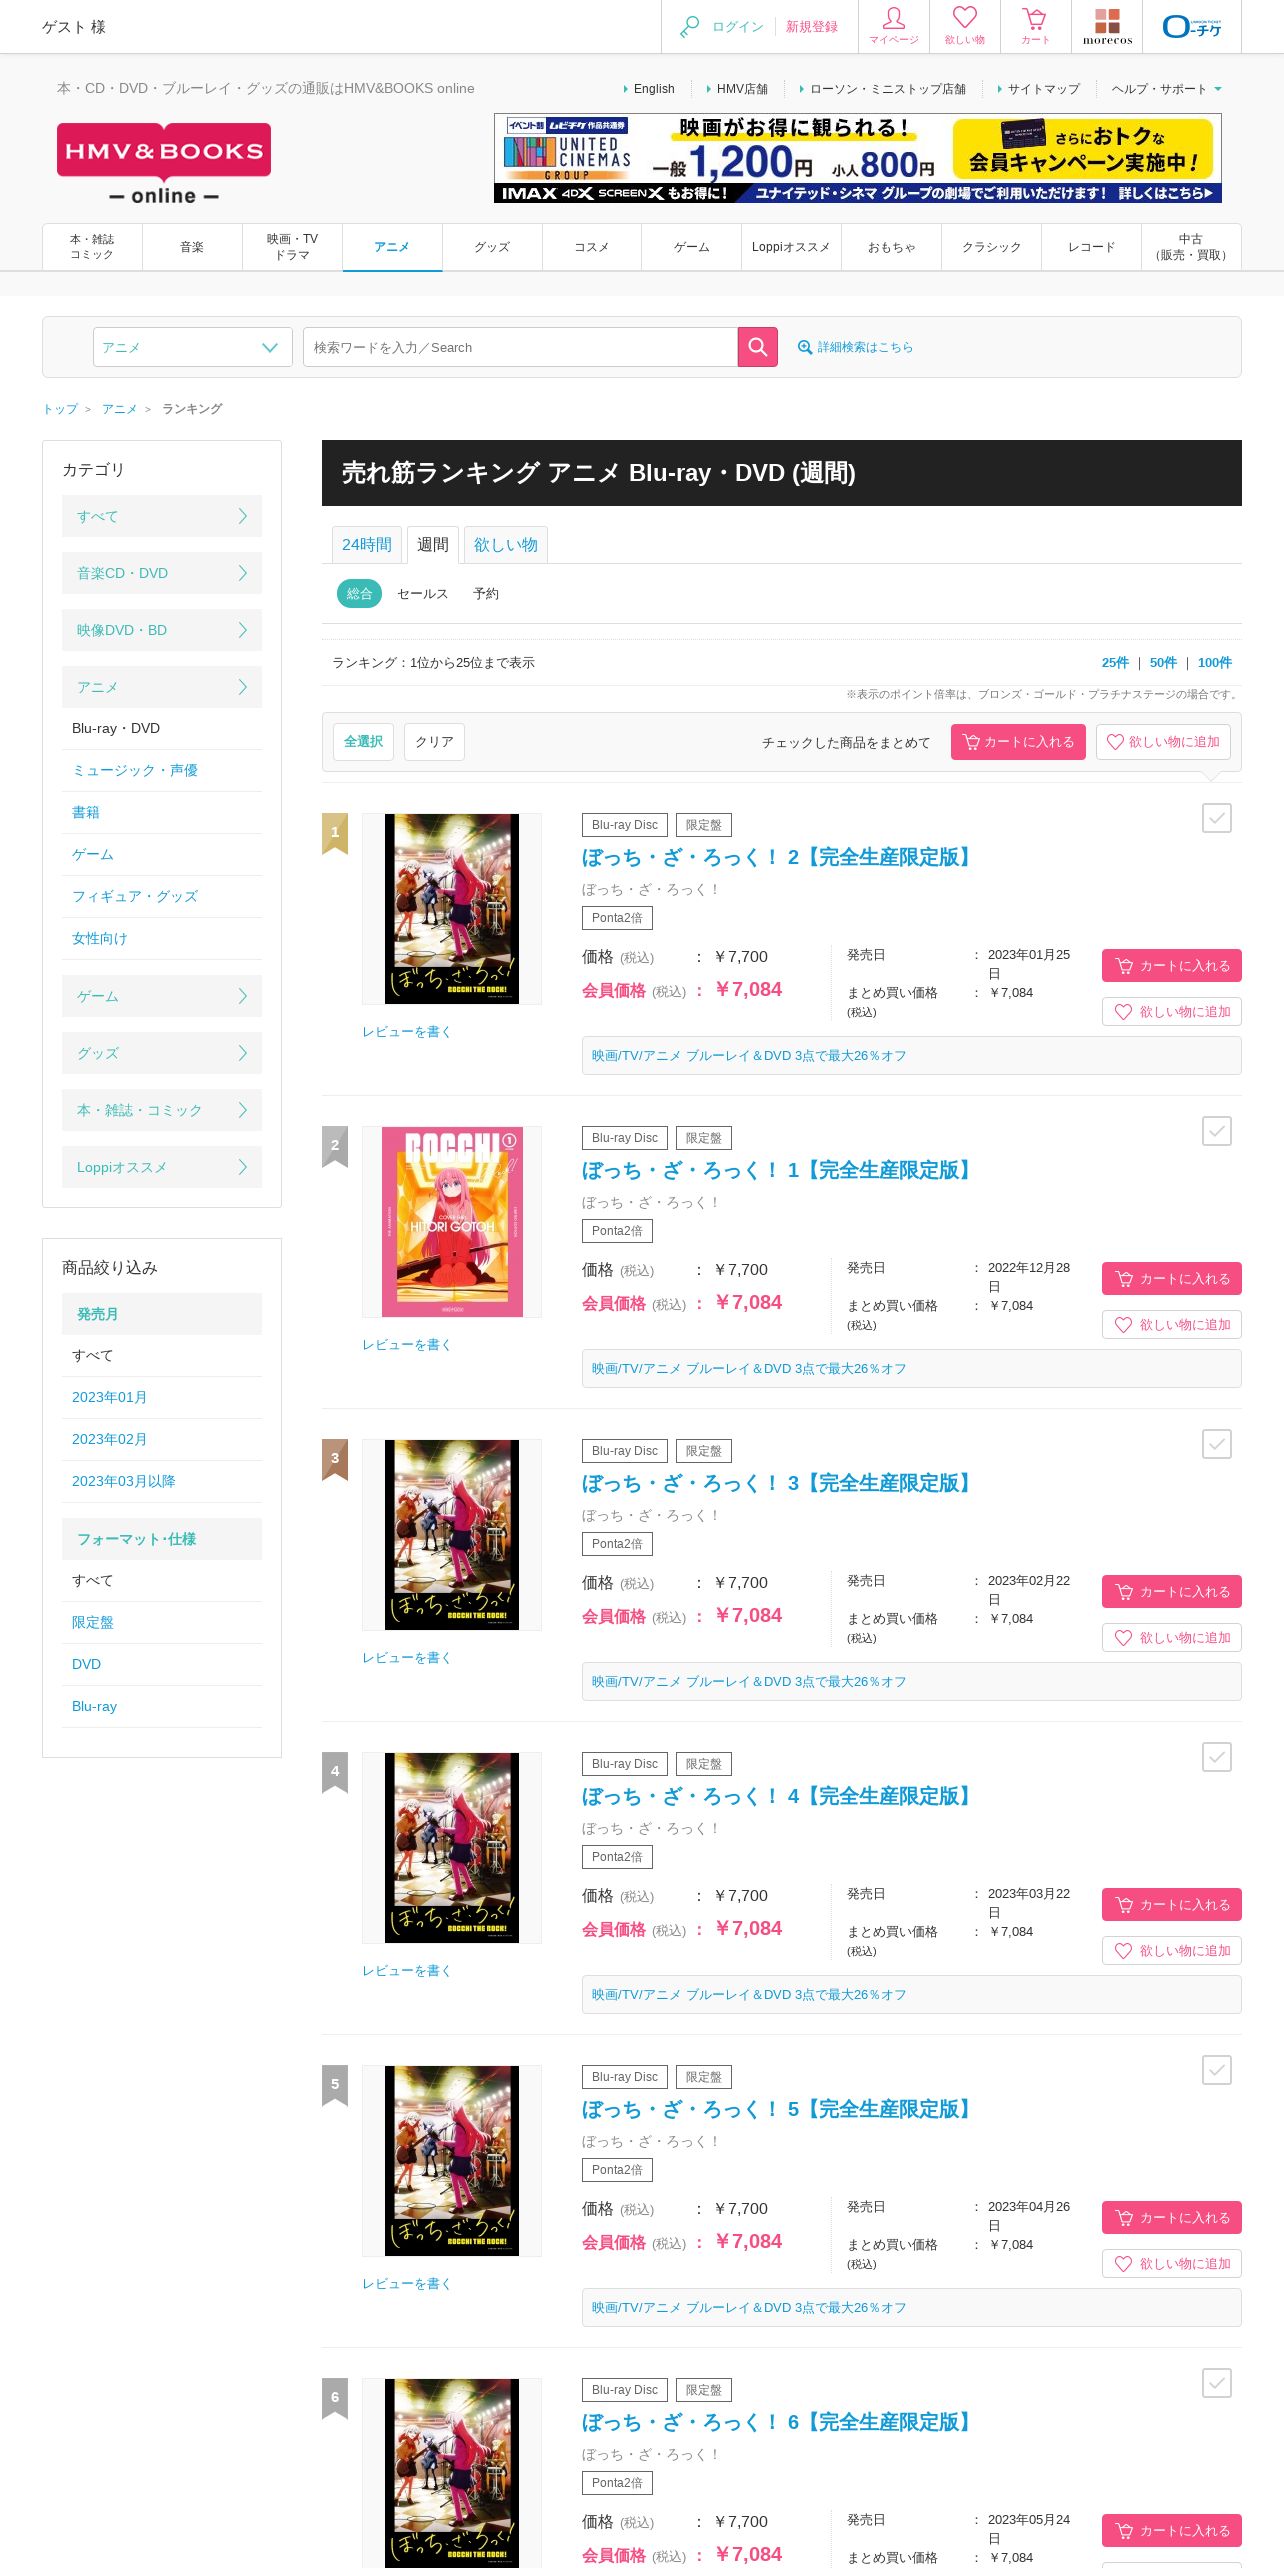Expand the 音楽CD・DVD category row
The width and height of the screenshot is (1284, 2568).
(162, 573)
